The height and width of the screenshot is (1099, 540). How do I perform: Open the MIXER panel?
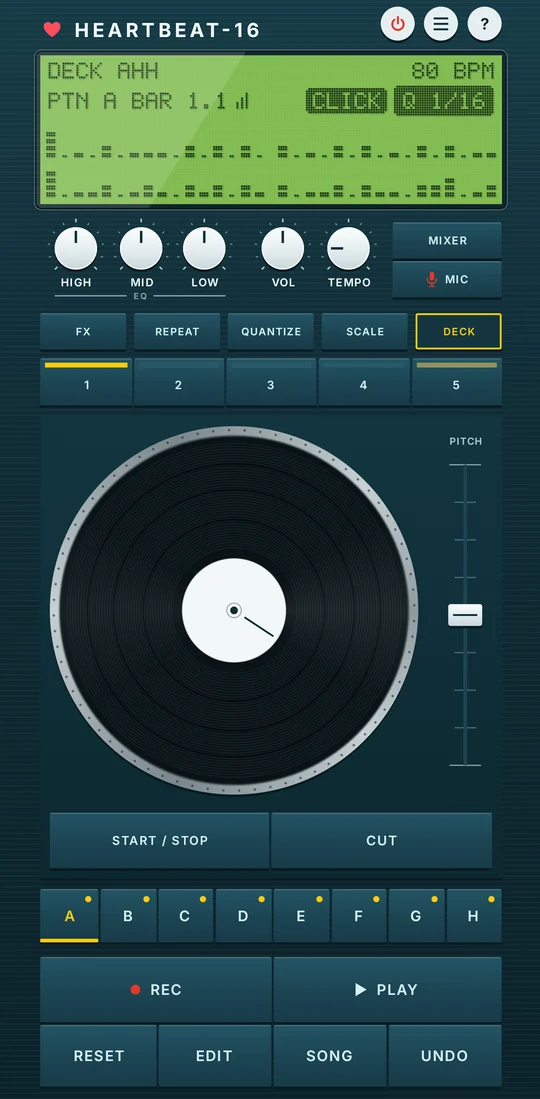pos(447,240)
